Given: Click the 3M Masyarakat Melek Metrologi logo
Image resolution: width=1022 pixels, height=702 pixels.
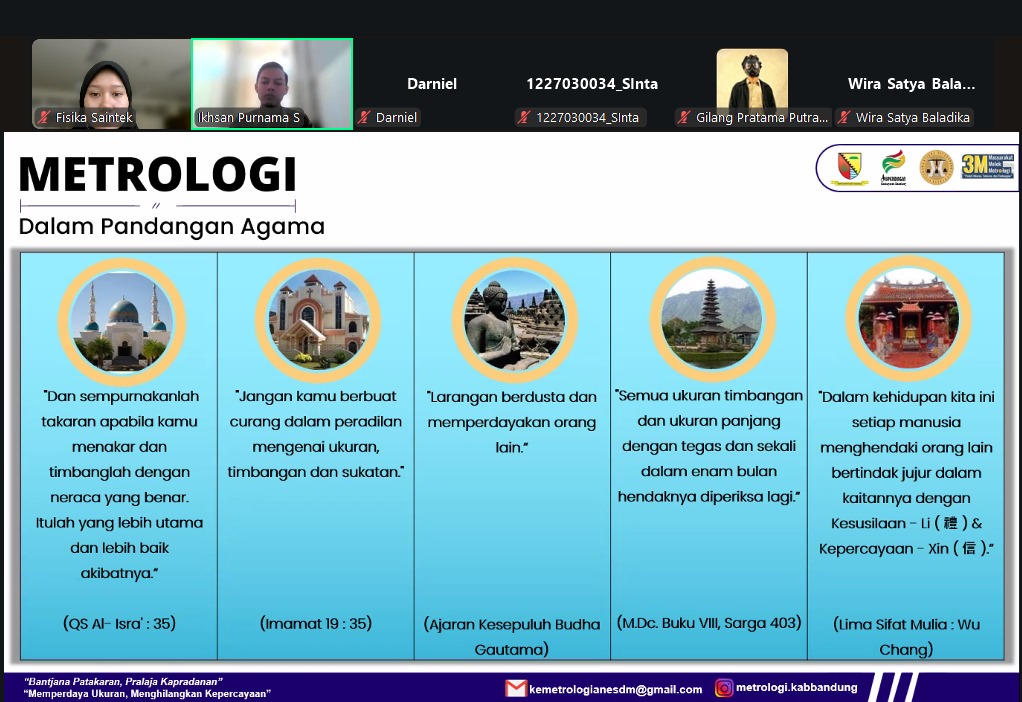Looking at the screenshot, I should pos(987,167).
